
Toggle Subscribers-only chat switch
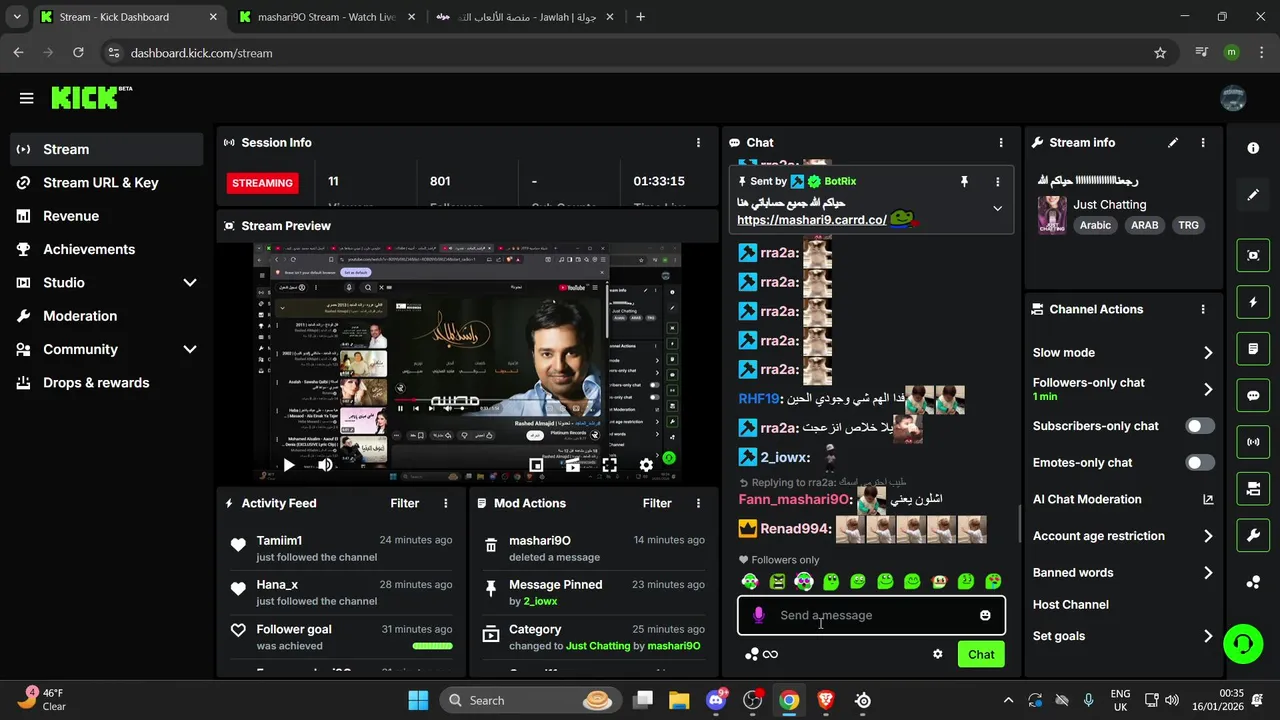tap(1200, 426)
